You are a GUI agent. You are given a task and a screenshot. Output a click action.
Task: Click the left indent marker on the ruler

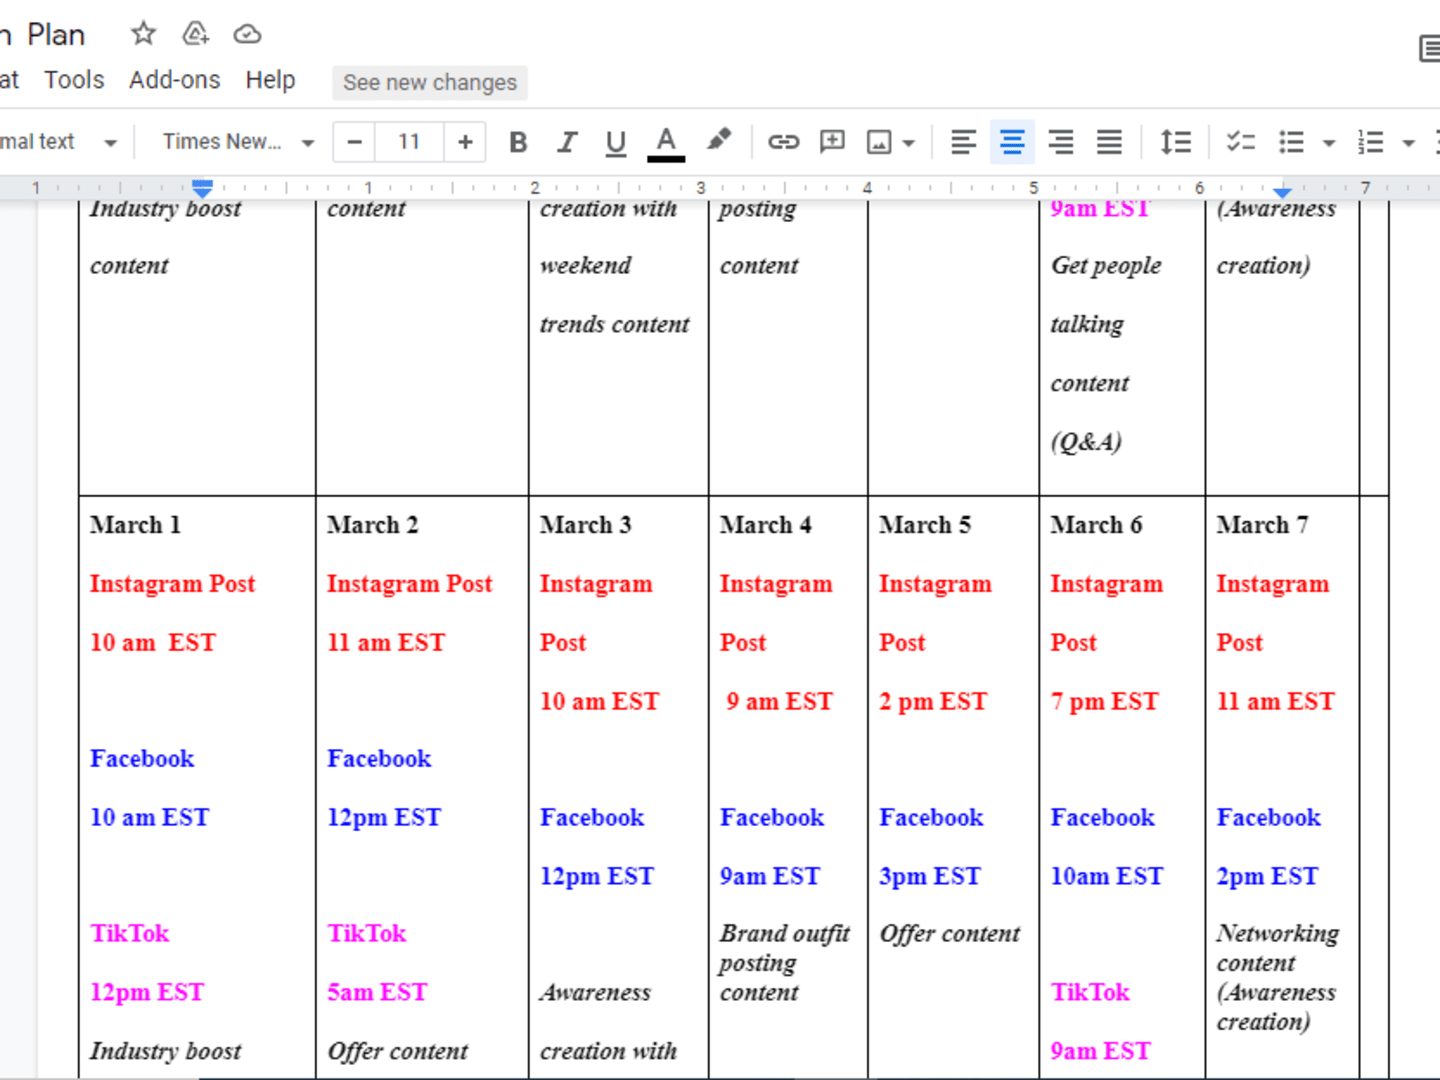202,191
